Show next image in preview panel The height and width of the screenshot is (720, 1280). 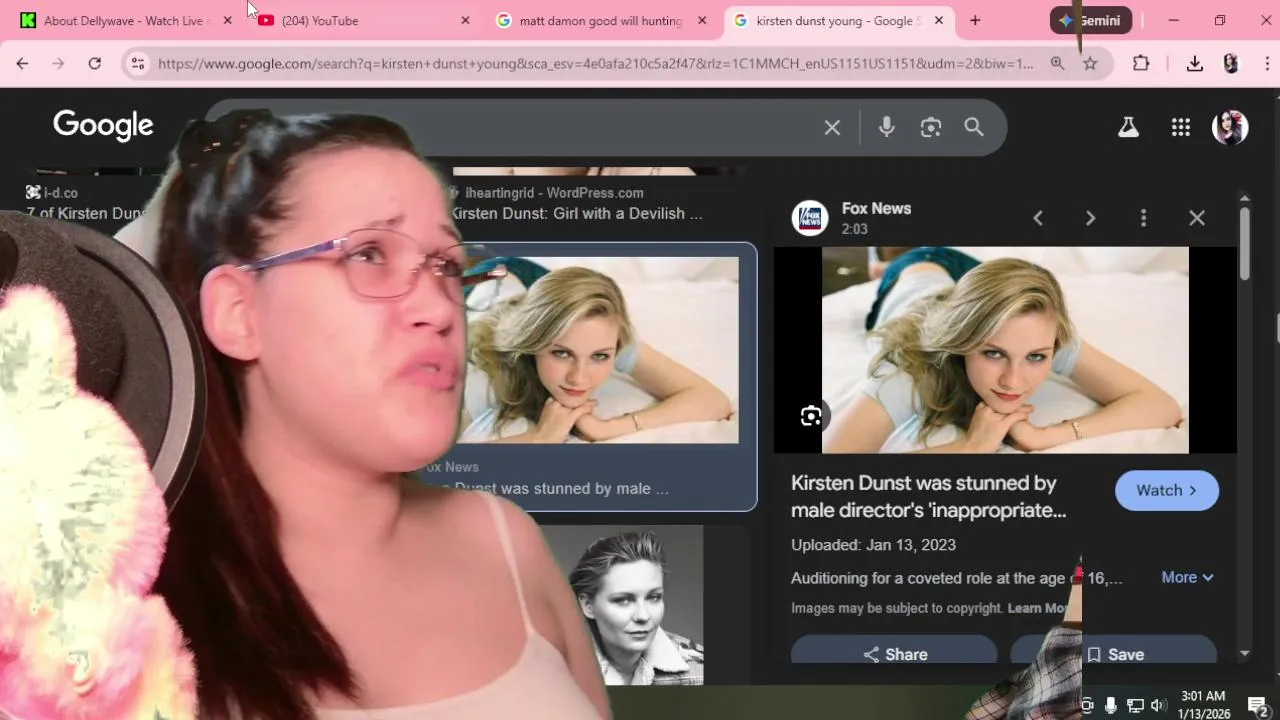tap(1090, 218)
